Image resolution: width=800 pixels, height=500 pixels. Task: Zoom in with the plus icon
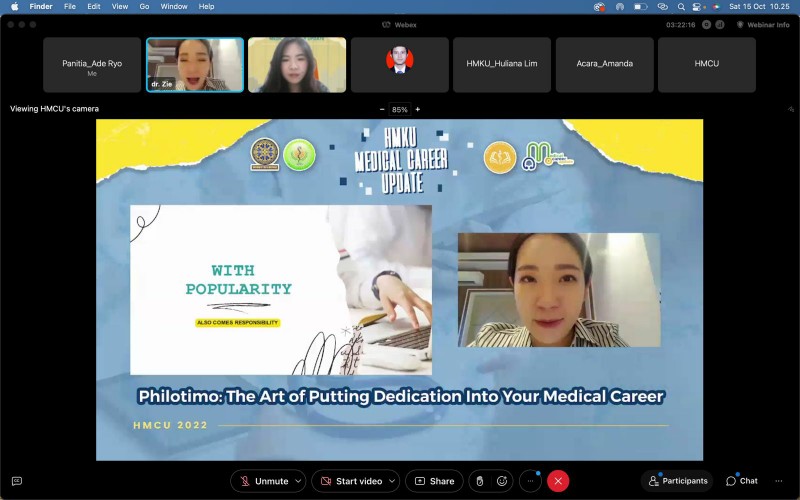click(418, 109)
